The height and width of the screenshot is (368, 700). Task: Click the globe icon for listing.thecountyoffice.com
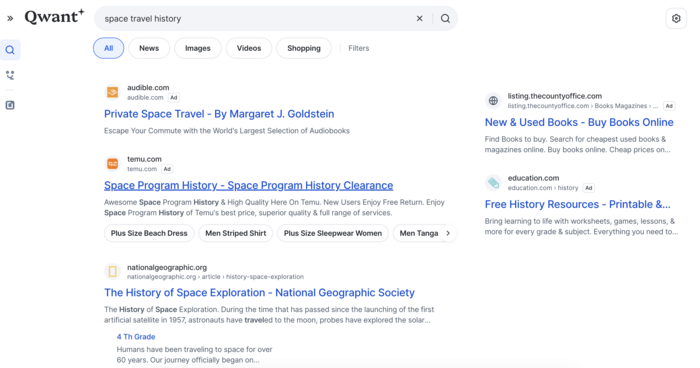click(493, 100)
